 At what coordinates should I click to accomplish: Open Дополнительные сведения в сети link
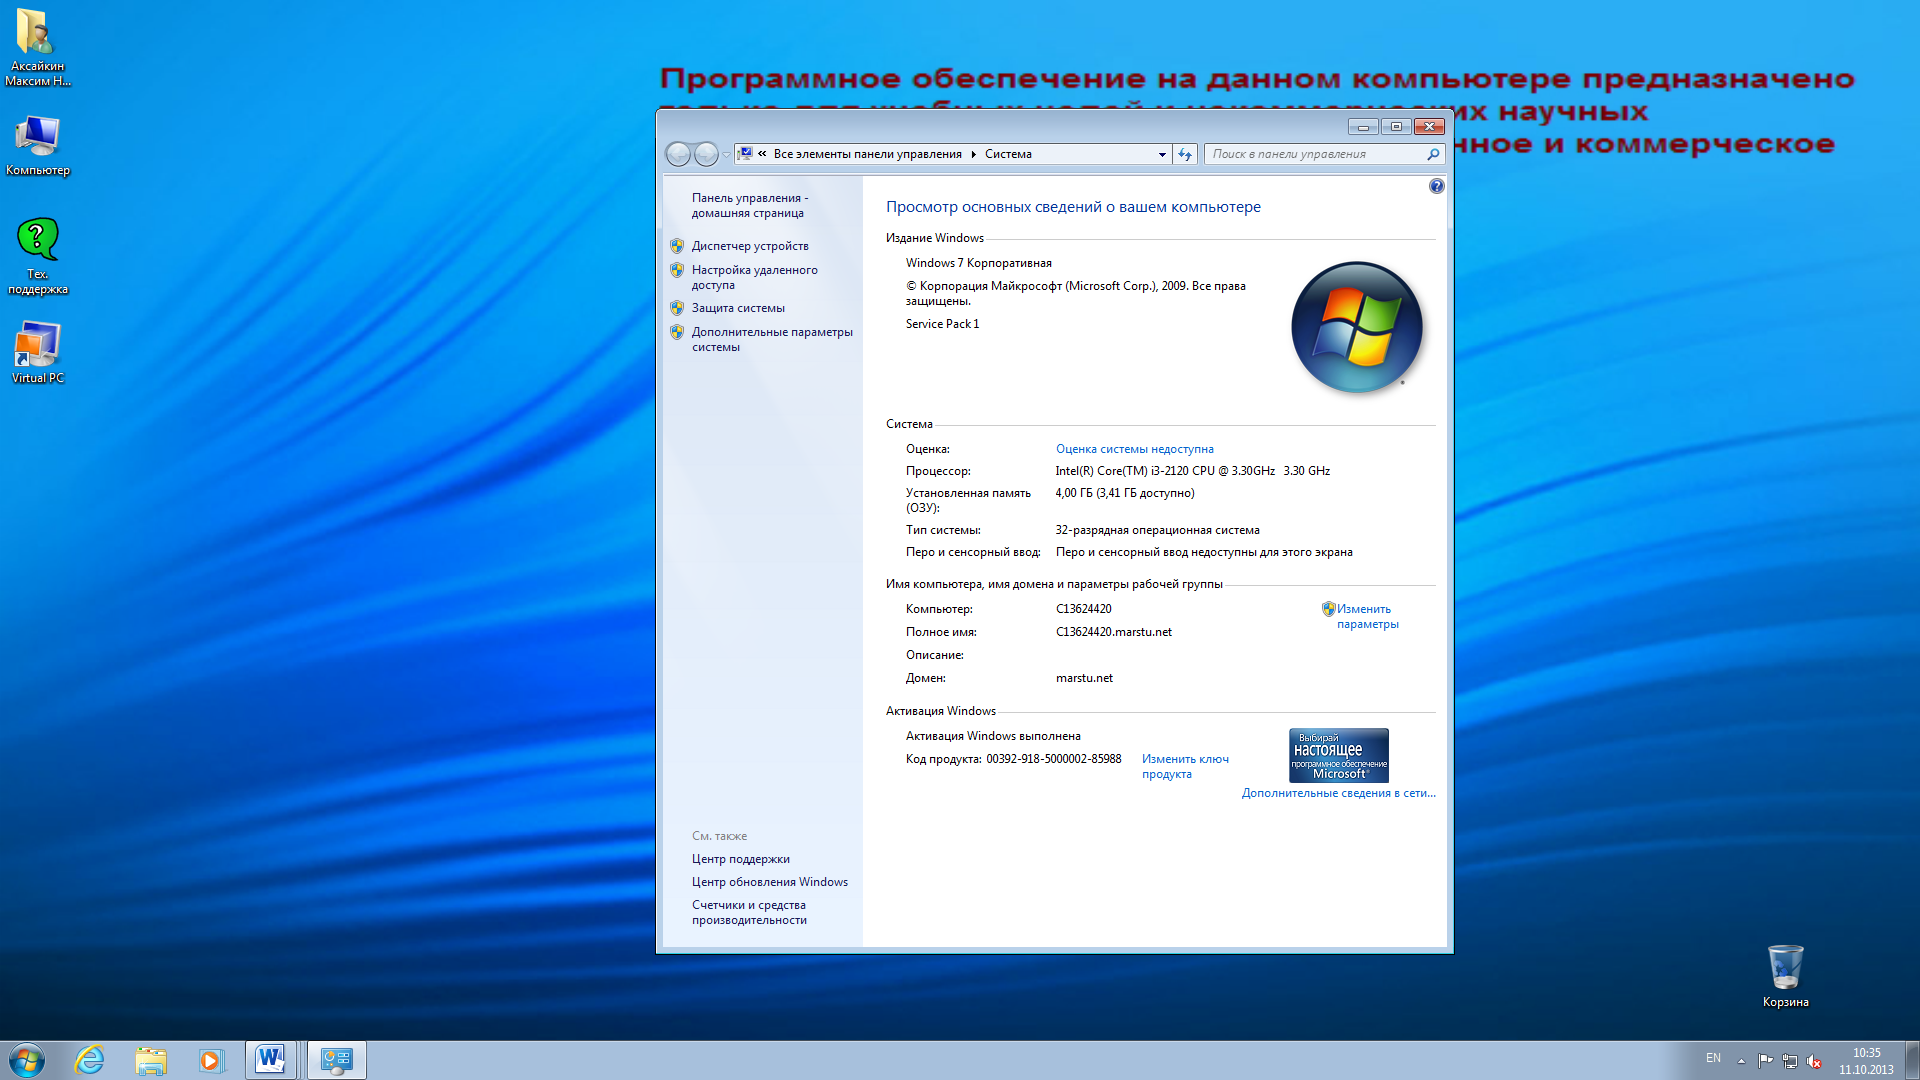[1338, 793]
